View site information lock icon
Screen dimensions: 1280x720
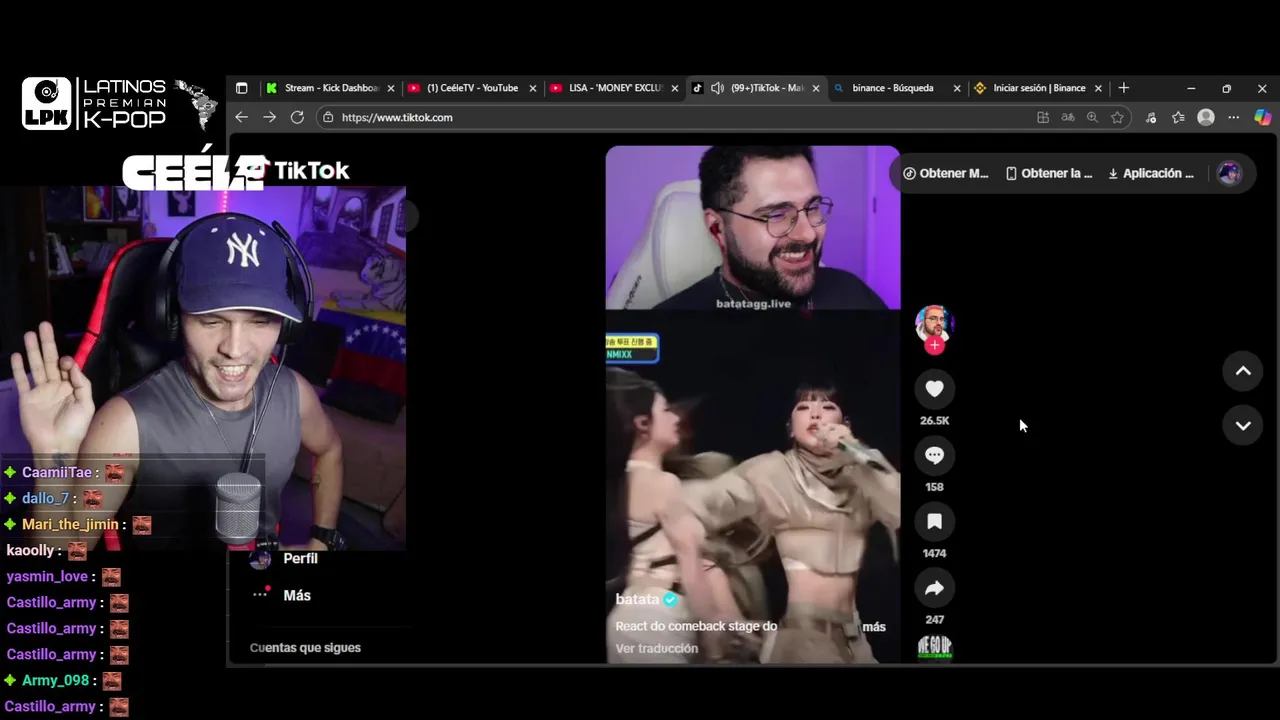(x=328, y=117)
